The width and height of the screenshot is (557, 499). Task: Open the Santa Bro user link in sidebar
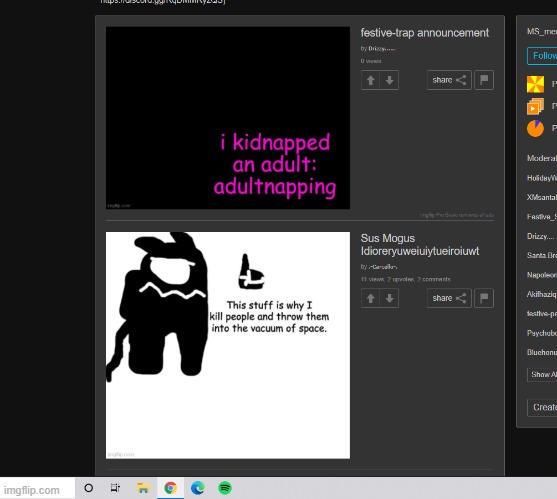click(542, 255)
